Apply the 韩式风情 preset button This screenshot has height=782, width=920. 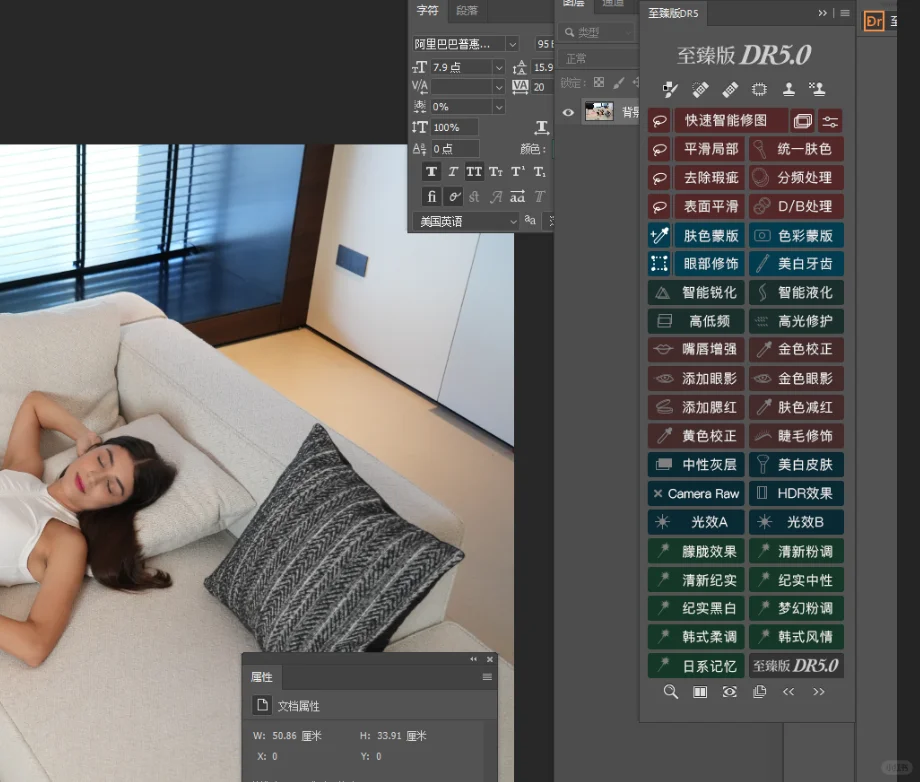click(x=796, y=637)
